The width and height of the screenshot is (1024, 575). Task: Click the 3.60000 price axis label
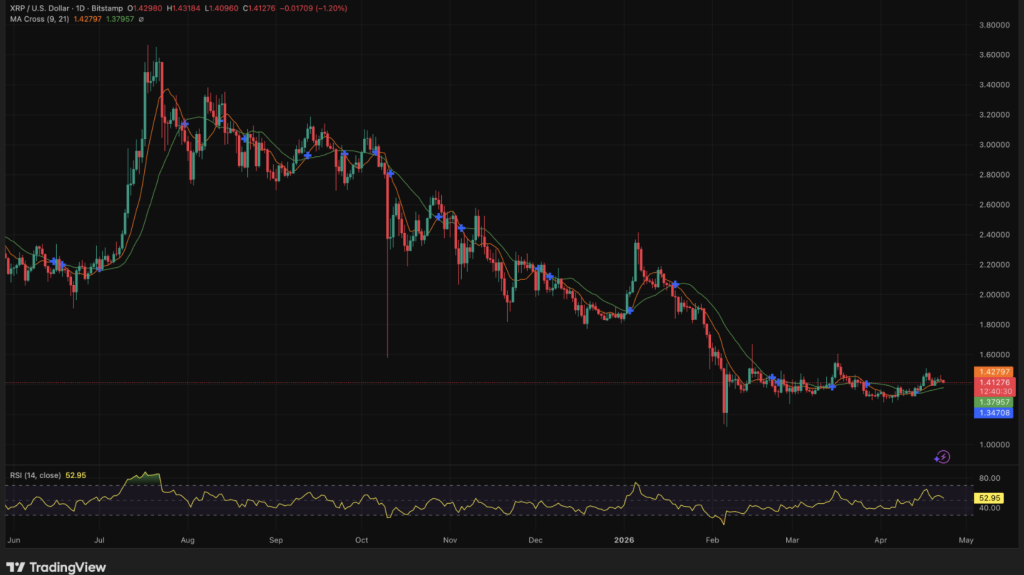tap(994, 55)
